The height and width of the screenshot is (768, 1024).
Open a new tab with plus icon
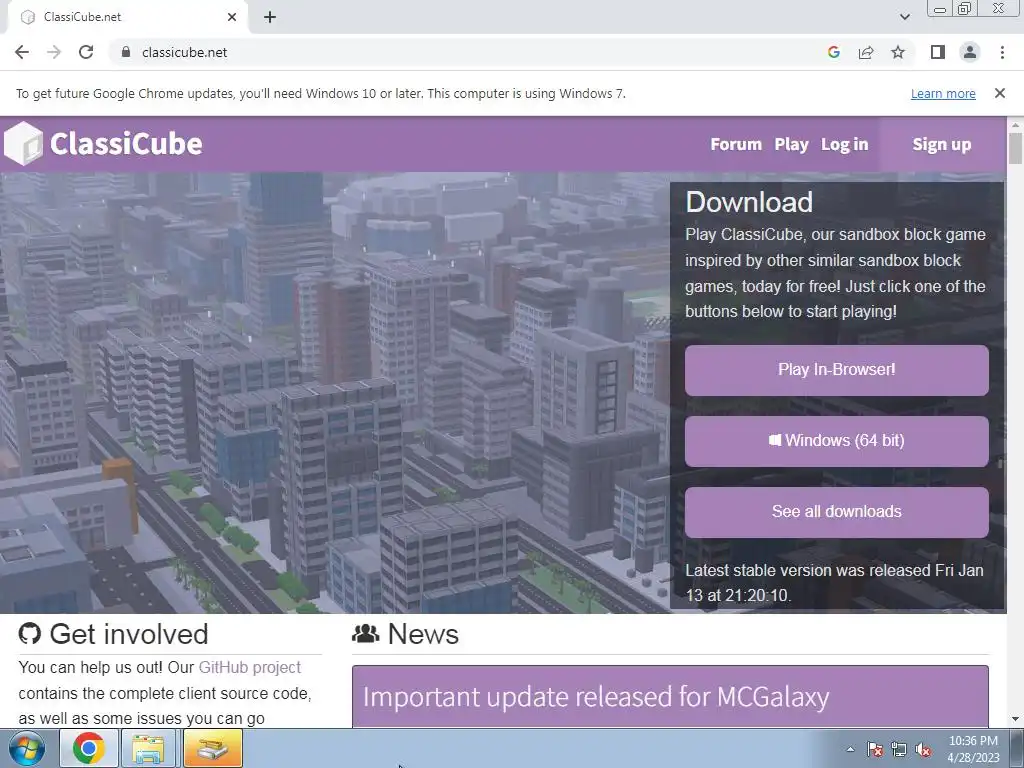[270, 17]
